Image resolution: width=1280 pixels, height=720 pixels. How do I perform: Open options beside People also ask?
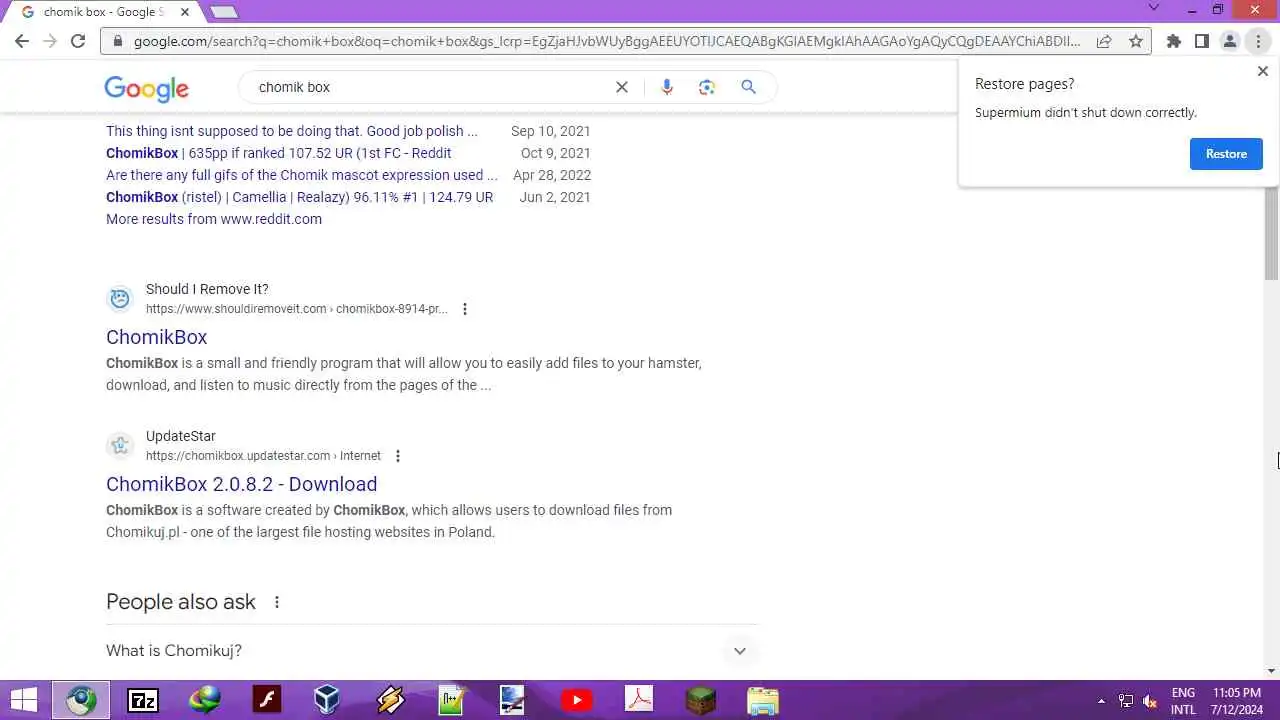277,602
